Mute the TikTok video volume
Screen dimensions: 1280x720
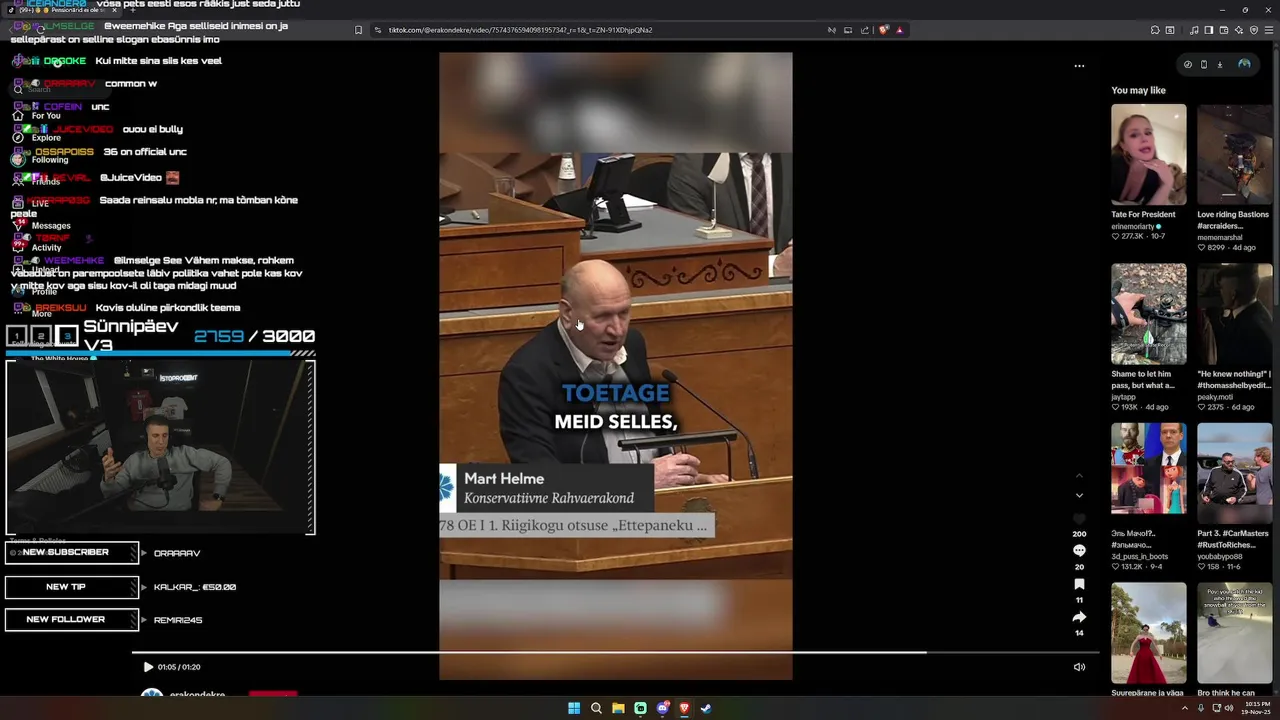(1079, 667)
